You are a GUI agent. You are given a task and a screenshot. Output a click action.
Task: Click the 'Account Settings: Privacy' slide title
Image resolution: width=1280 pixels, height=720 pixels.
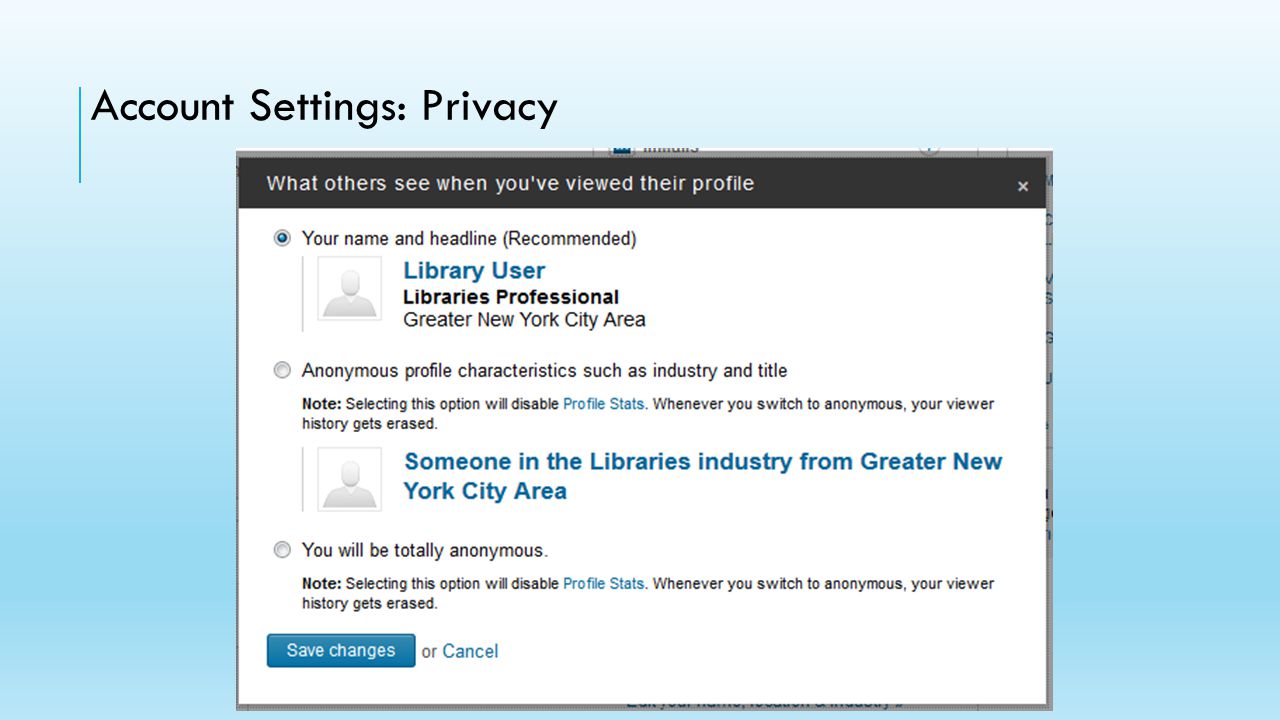pos(324,106)
